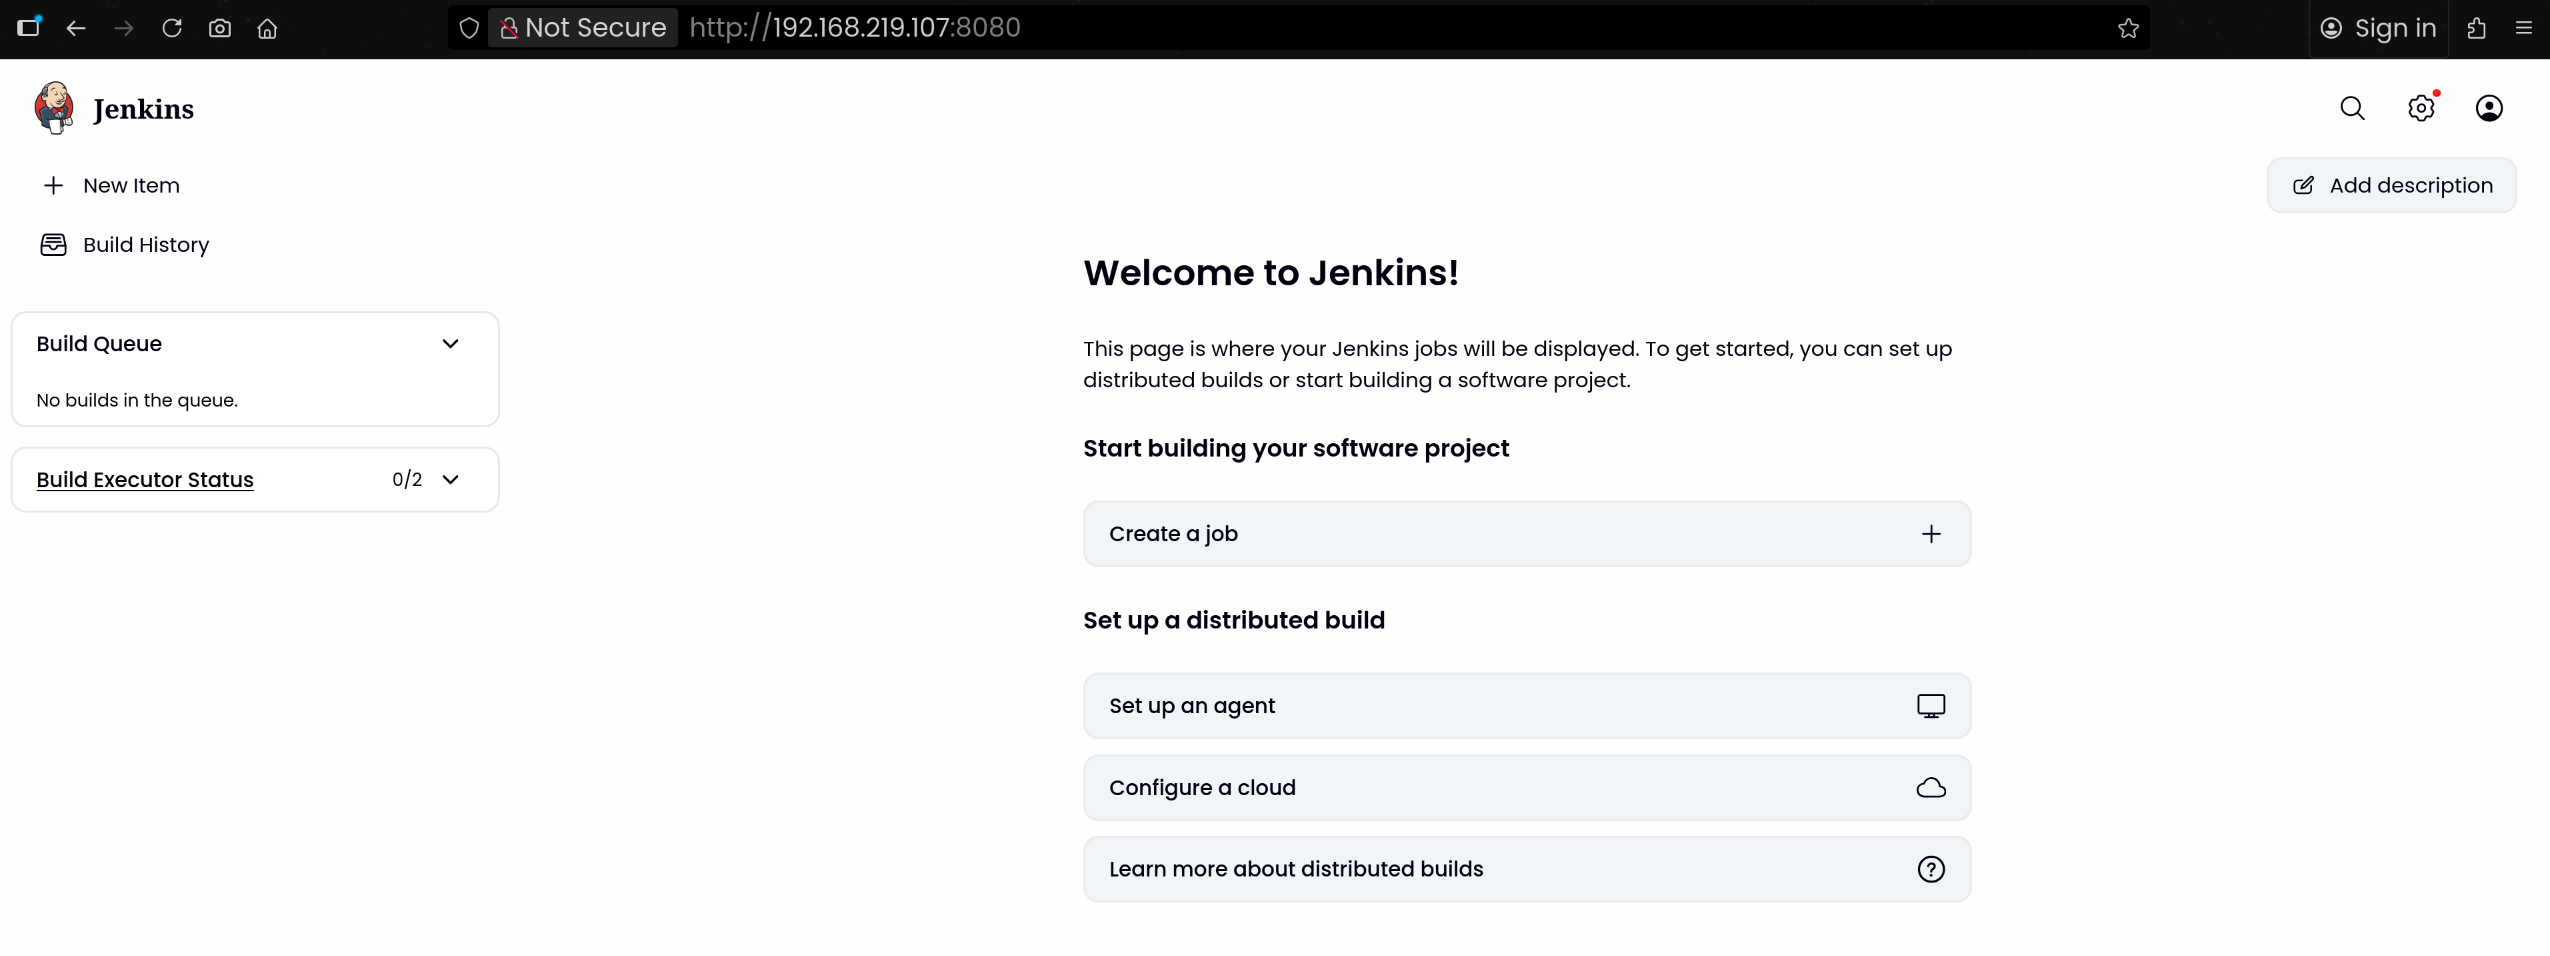Click the monitor icon in Set up an agent
The height and width of the screenshot is (956, 2550).
(1931, 706)
